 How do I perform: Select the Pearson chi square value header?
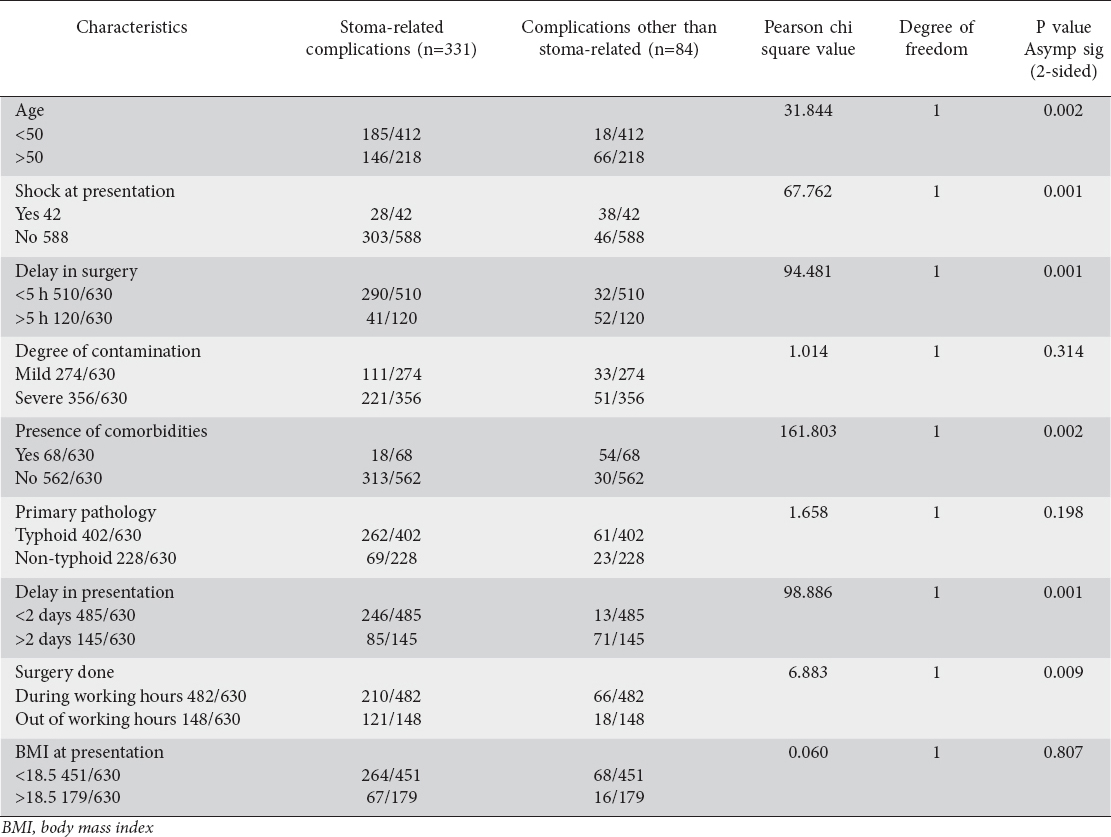click(809, 38)
